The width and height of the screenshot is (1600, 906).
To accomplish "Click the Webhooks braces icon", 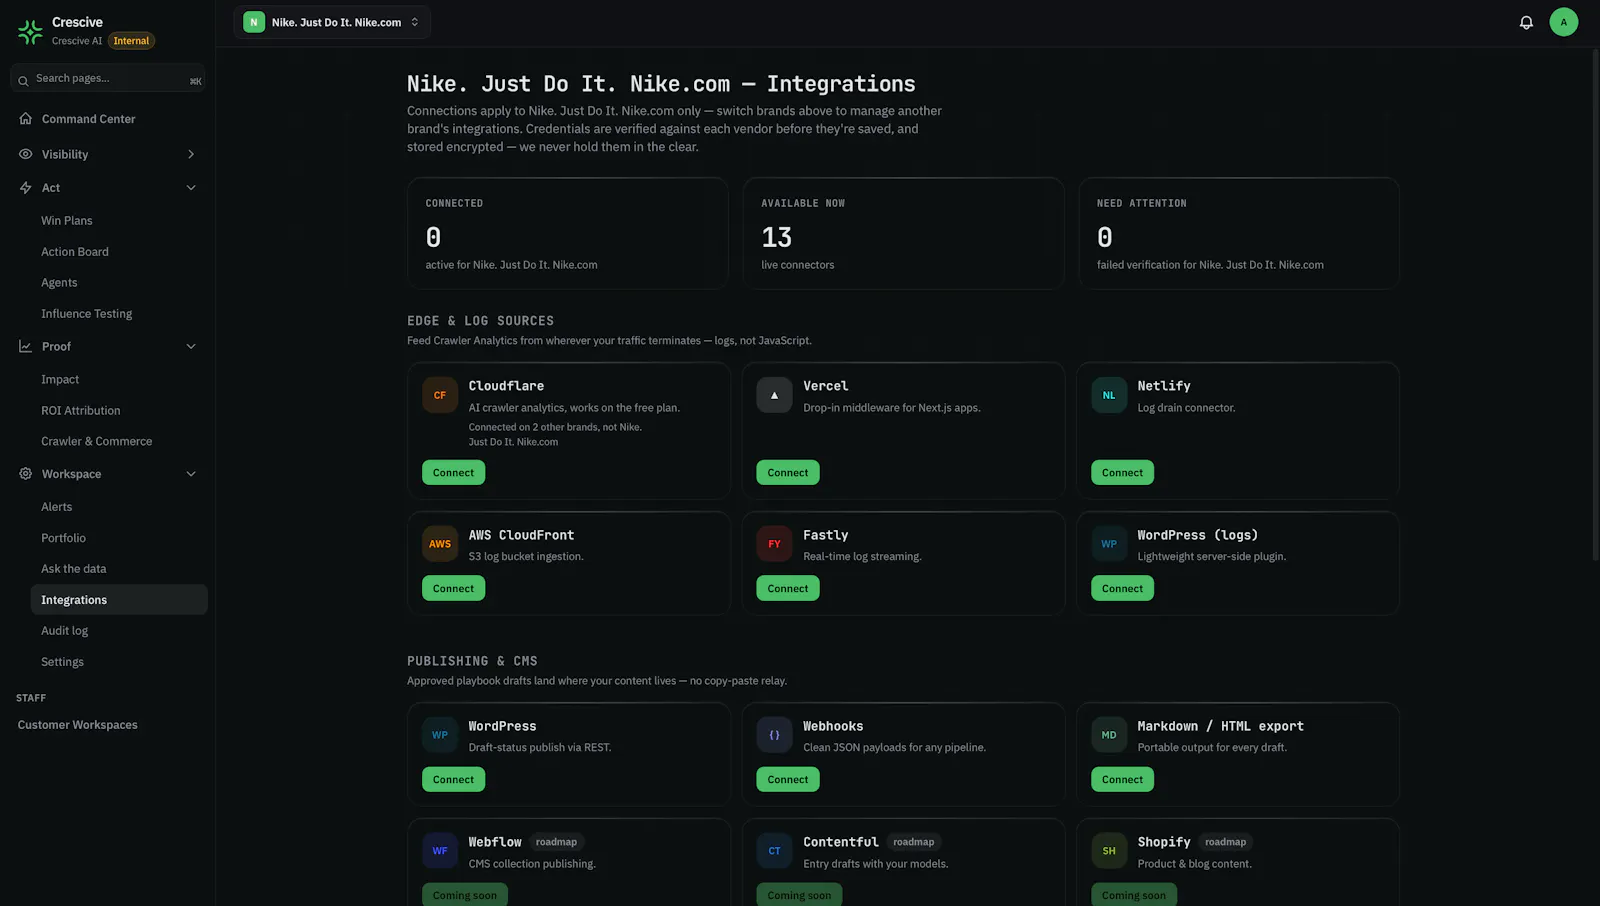I will tap(774, 735).
